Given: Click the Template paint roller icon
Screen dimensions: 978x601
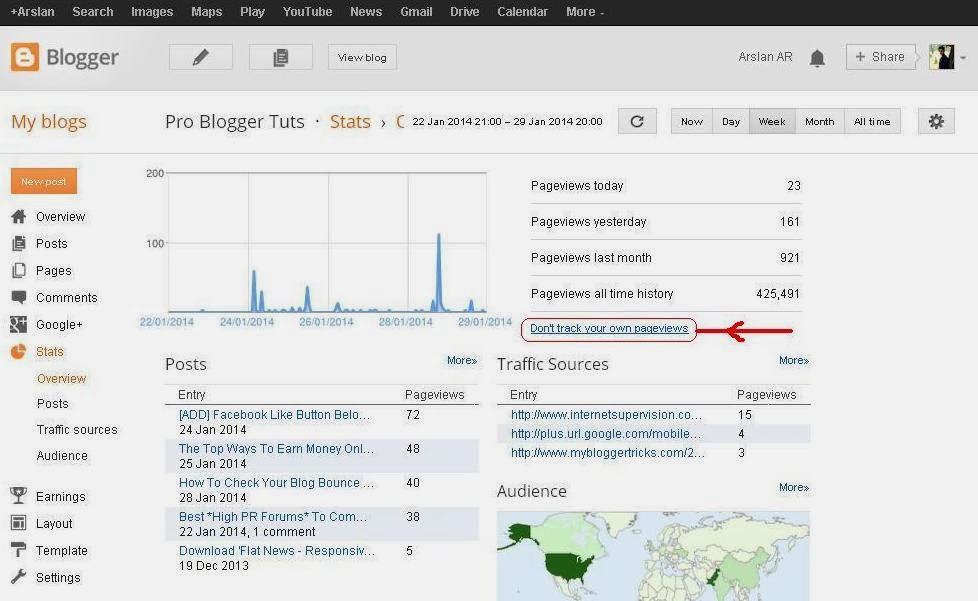Looking at the screenshot, I should pos(19,550).
